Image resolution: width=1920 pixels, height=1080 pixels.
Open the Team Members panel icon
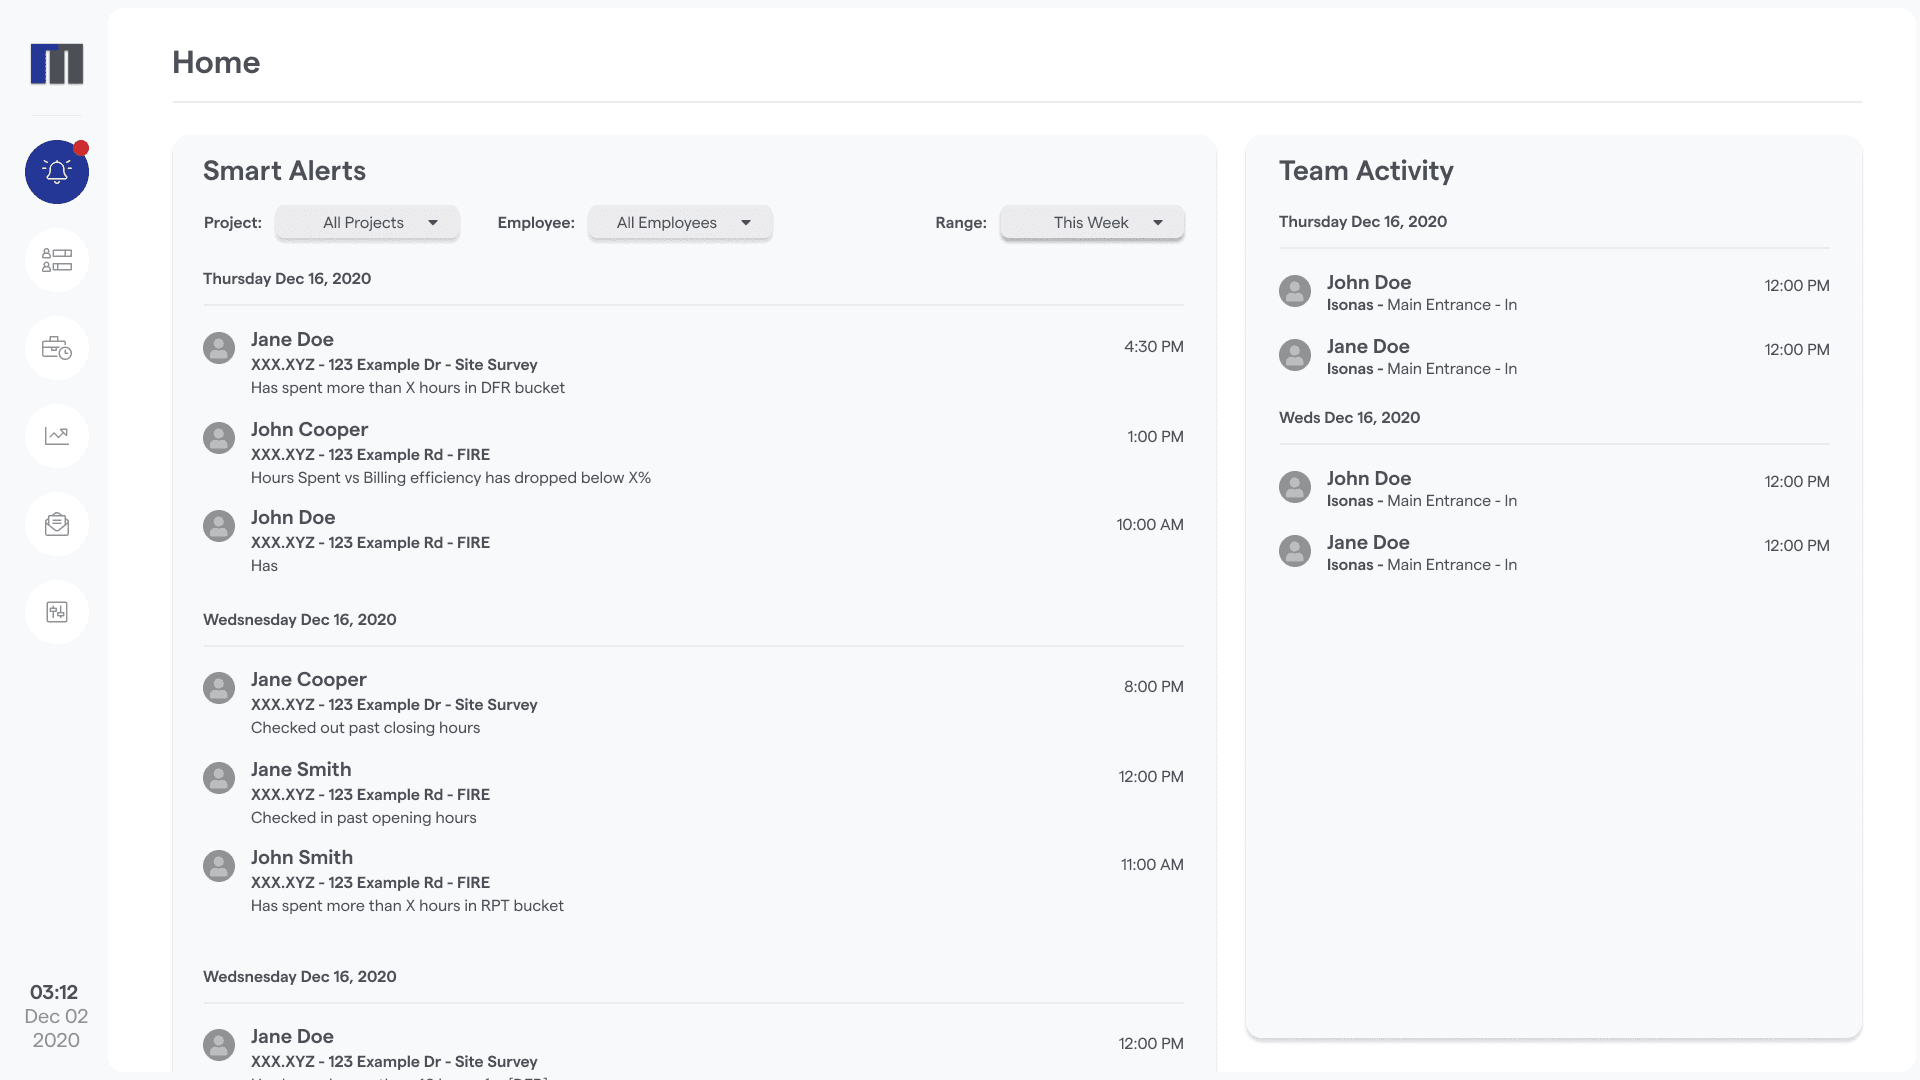click(x=57, y=260)
